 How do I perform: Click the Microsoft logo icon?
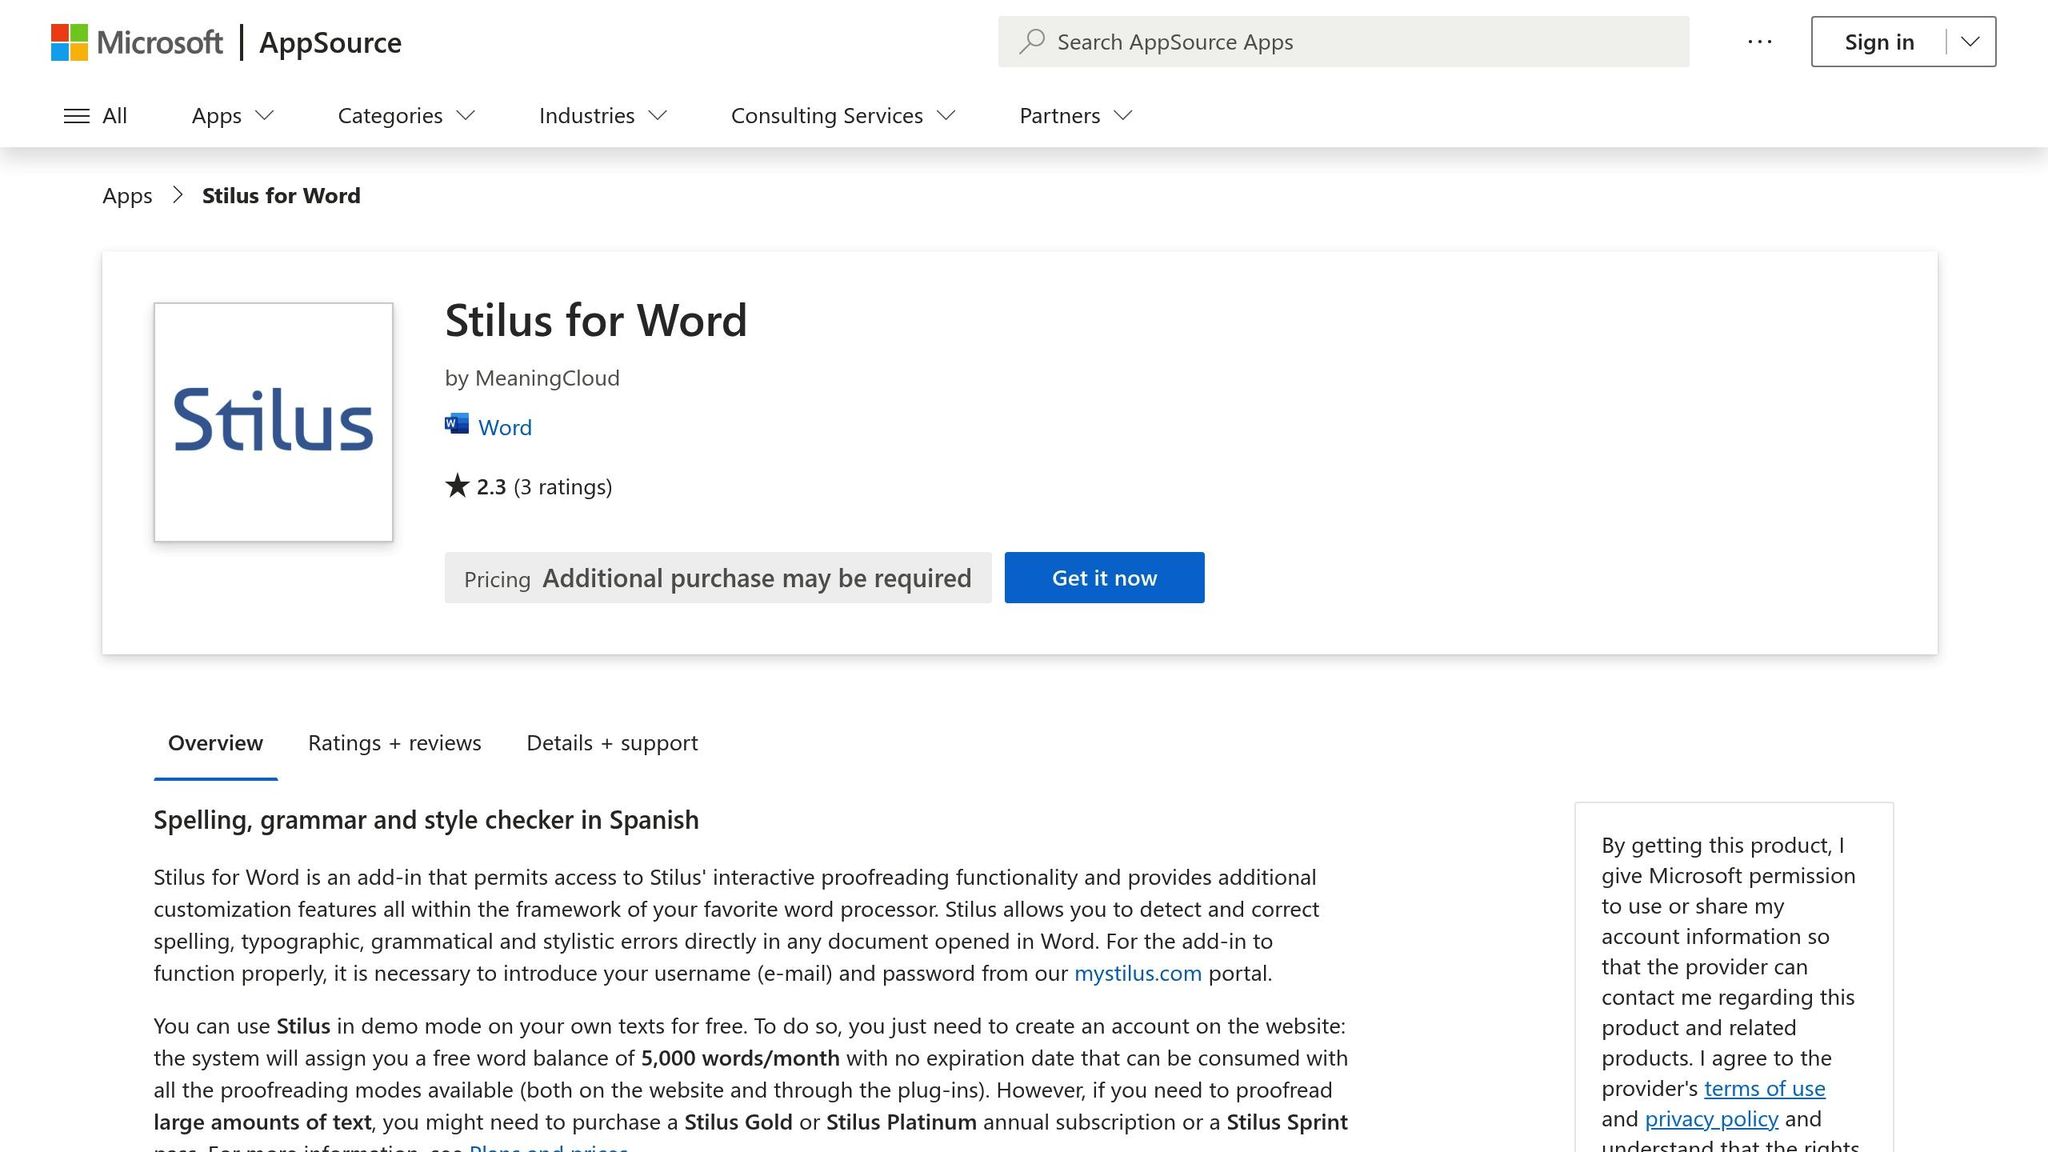tap(69, 42)
